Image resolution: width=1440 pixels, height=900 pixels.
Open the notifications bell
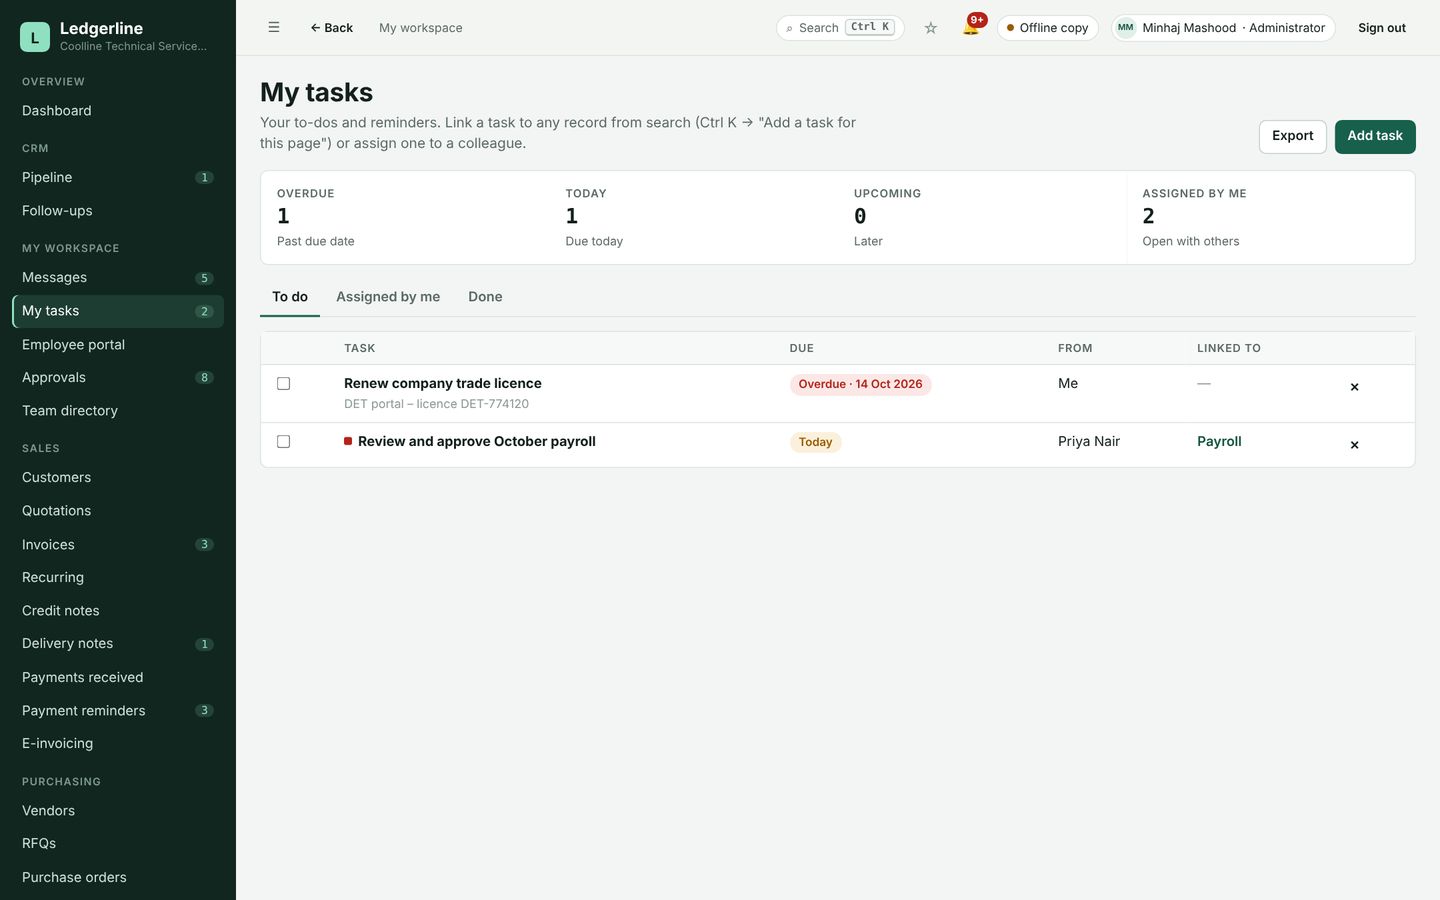coord(971,27)
